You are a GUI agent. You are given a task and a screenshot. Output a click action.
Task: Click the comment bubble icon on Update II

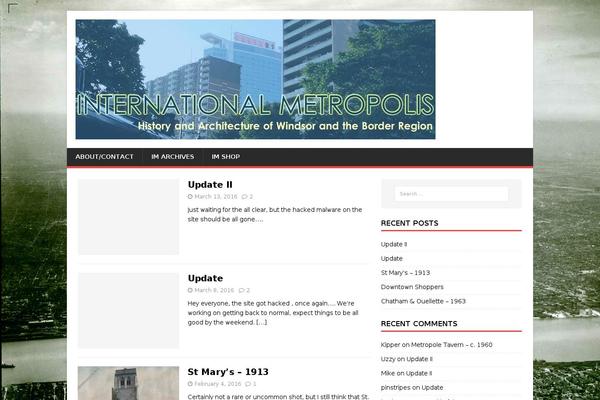coord(245,197)
